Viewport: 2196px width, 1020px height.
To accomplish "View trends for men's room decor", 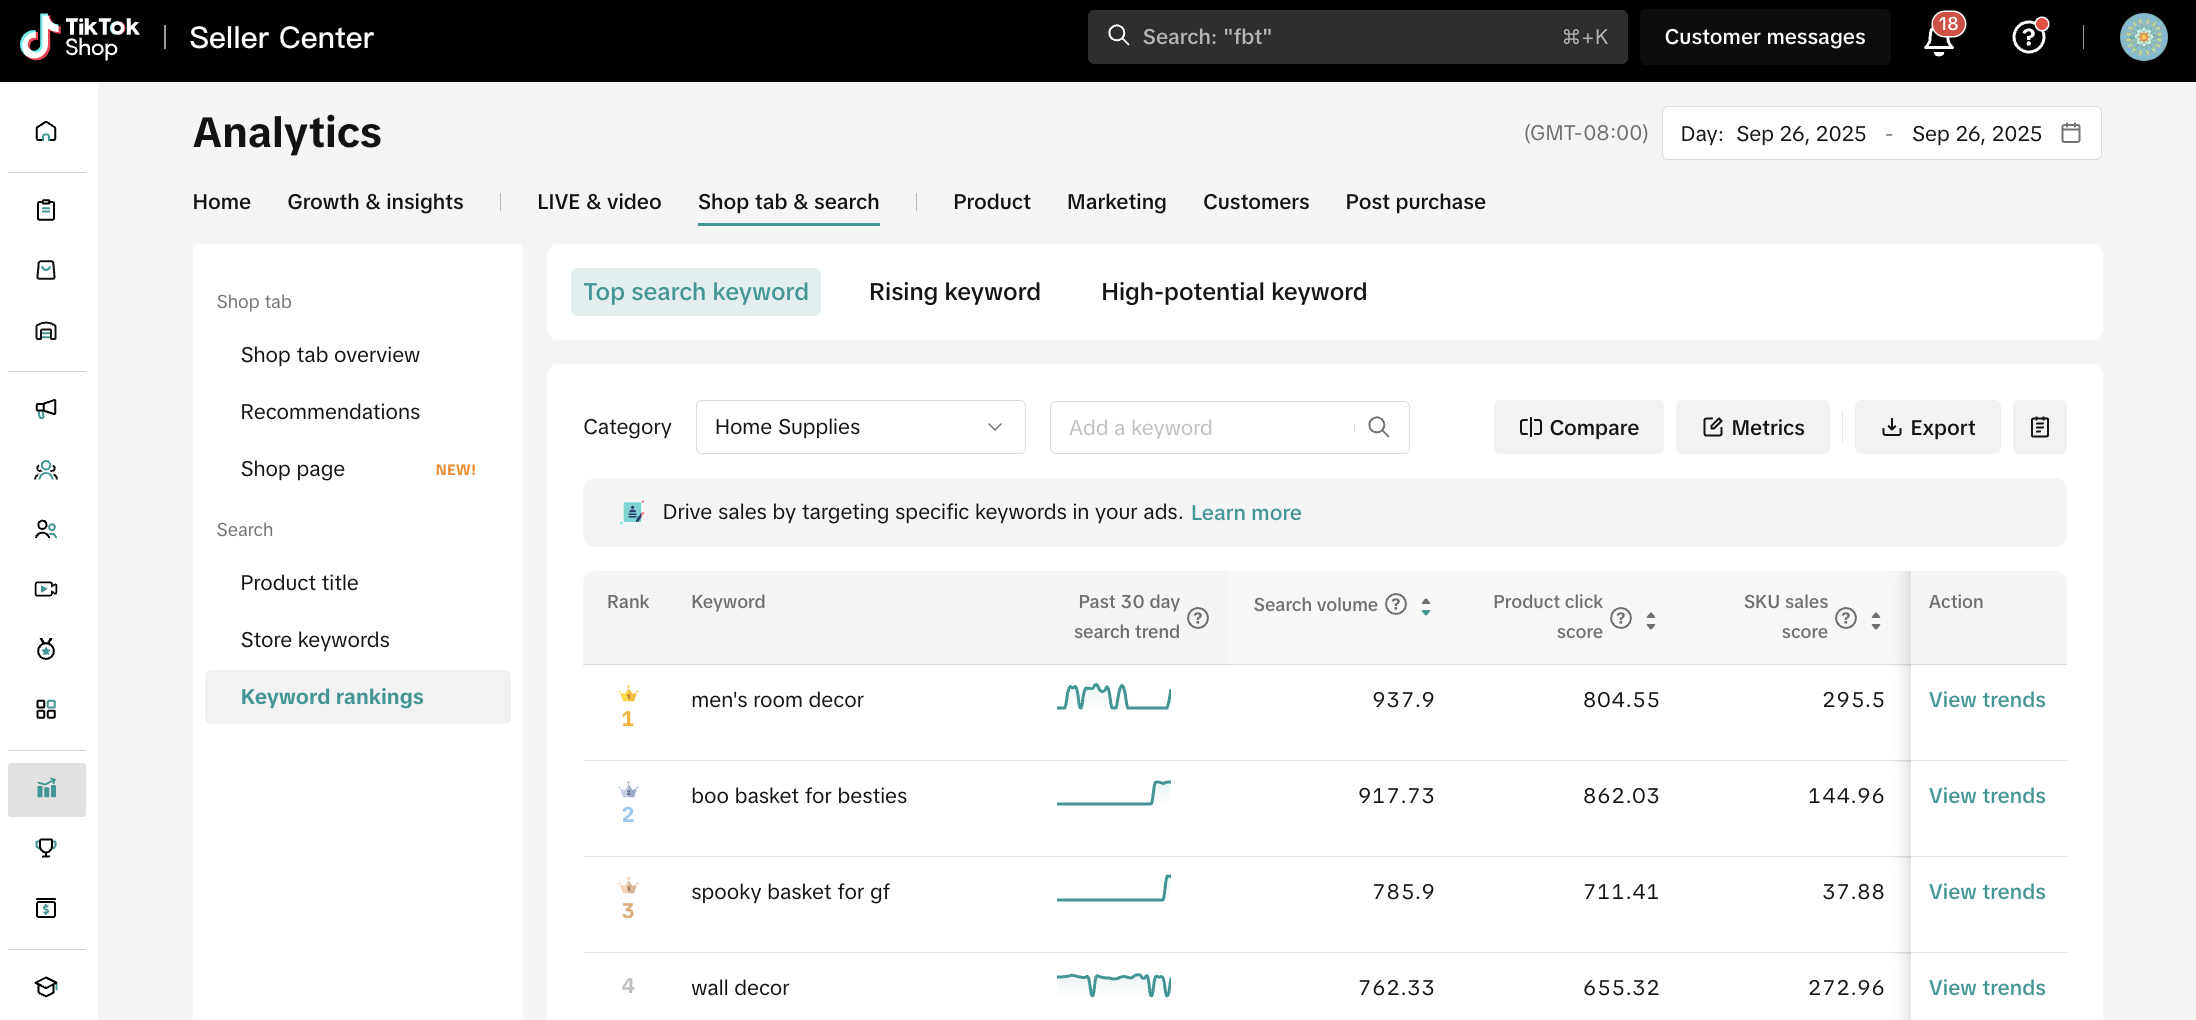I will 1986,700.
